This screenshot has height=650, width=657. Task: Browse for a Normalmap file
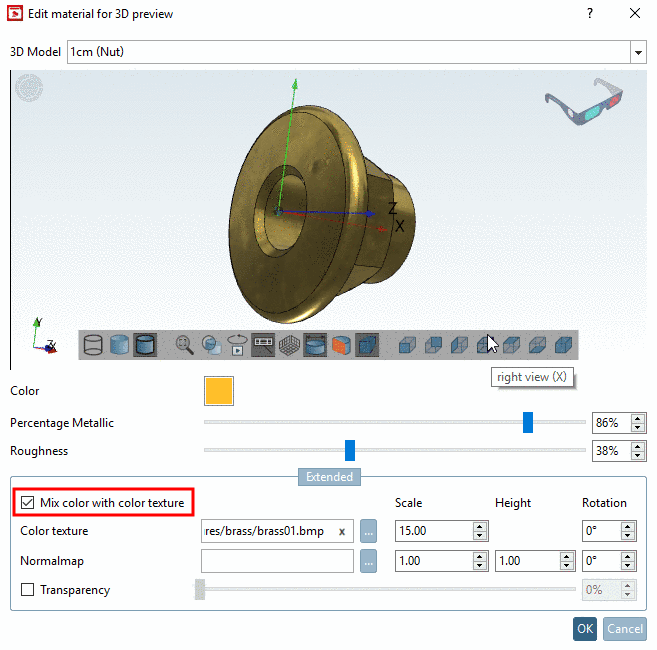(368, 561)
